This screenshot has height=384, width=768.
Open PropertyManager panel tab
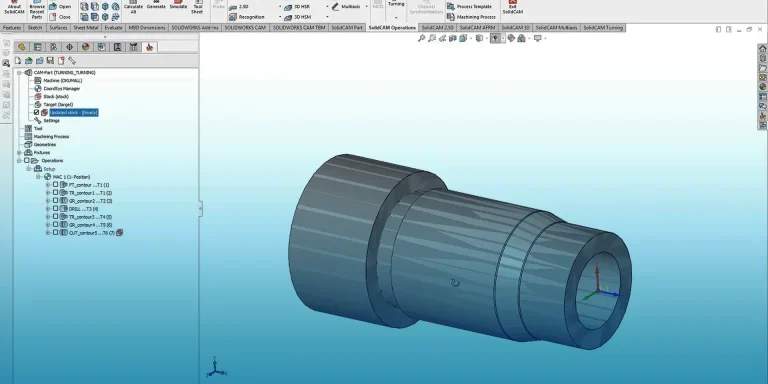click(37, 47)
